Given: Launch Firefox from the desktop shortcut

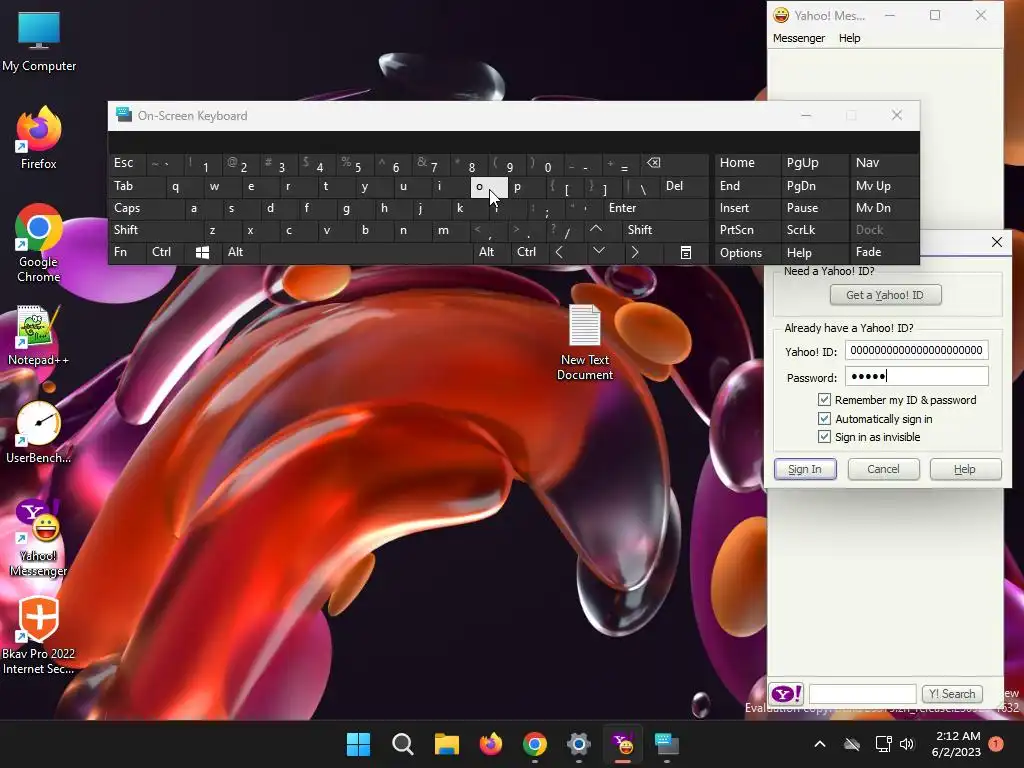Looking at the screenshot, I should coord(39,138).
